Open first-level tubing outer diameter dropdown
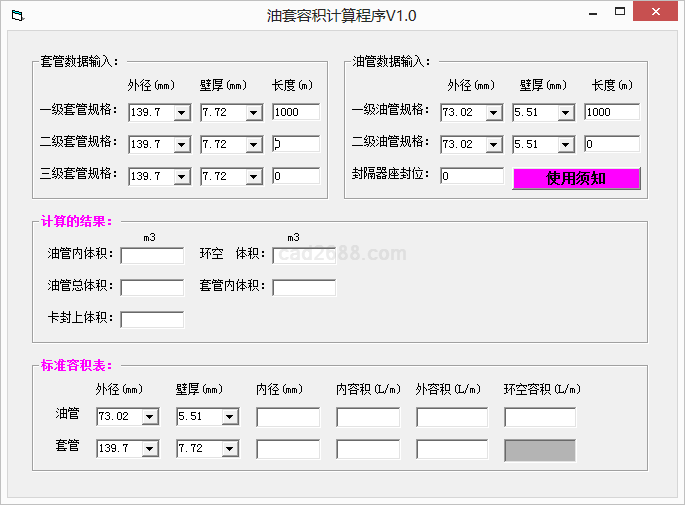685x505 pixels. tap(493, 113)
